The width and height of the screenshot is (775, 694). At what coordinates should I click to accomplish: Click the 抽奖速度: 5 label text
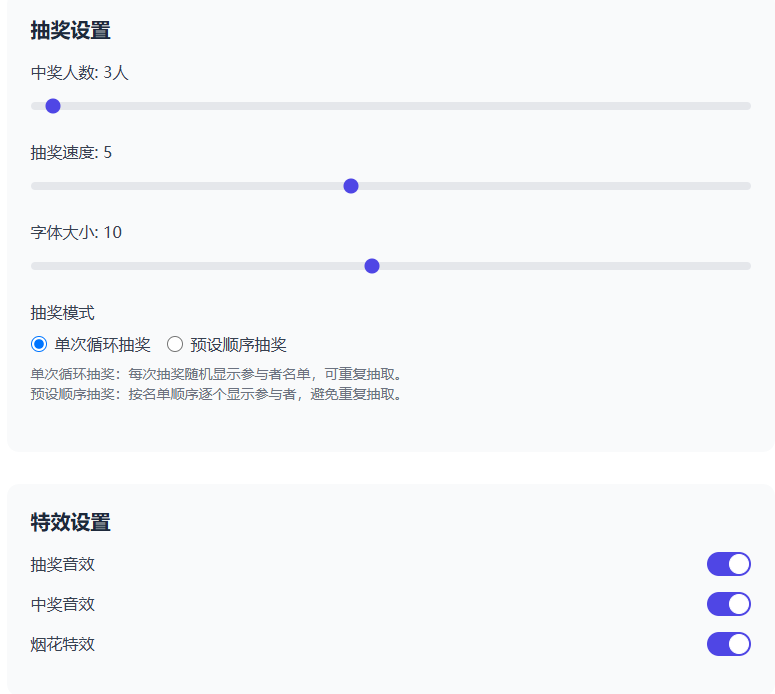(x=71, y=153)
